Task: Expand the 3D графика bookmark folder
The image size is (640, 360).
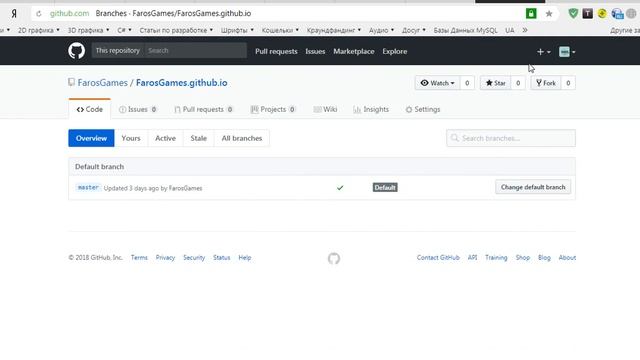Action: click(88, 30)
